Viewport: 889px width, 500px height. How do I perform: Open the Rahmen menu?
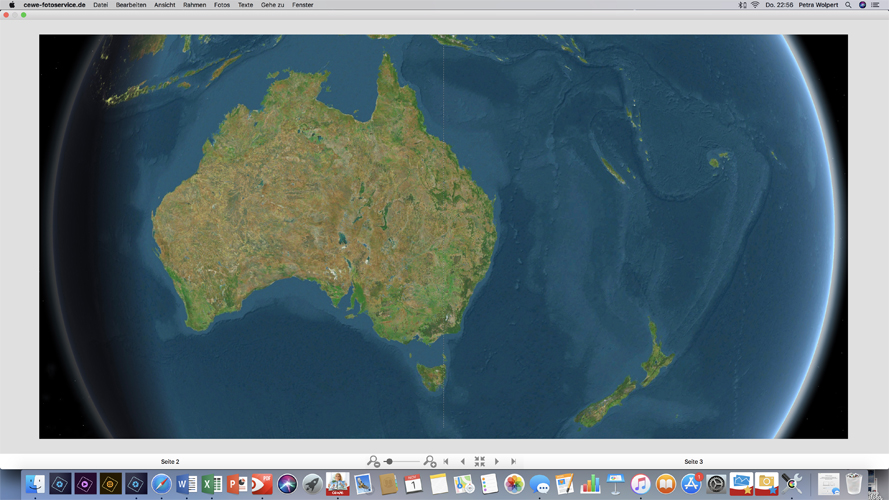tap(194, 5)
